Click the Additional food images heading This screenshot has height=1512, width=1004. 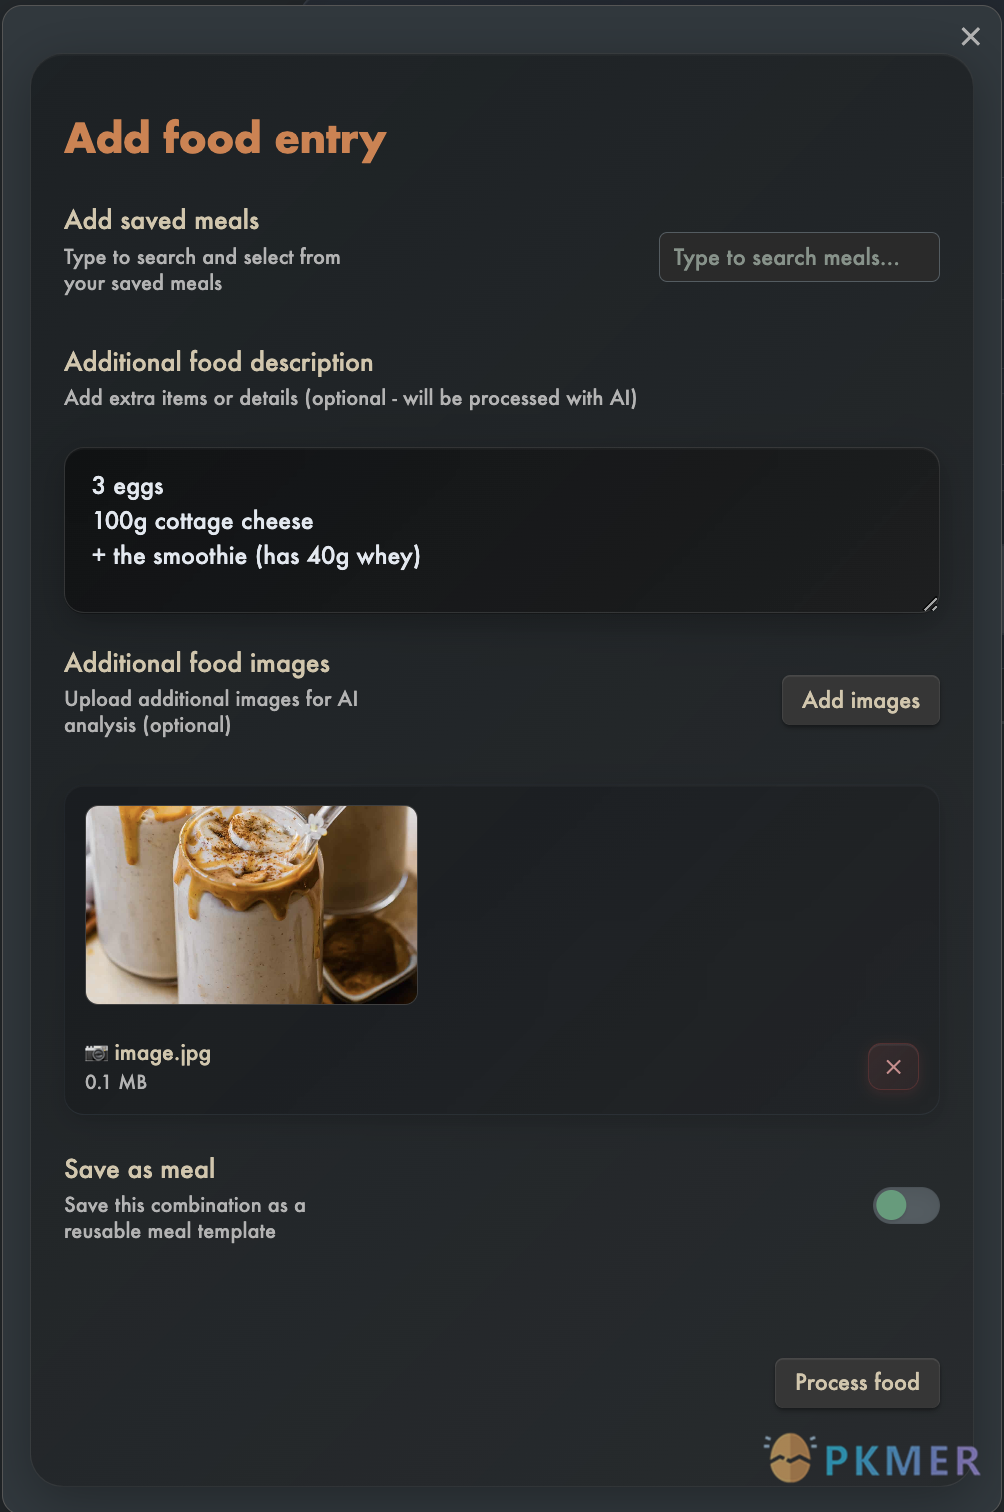pos(196,663)
